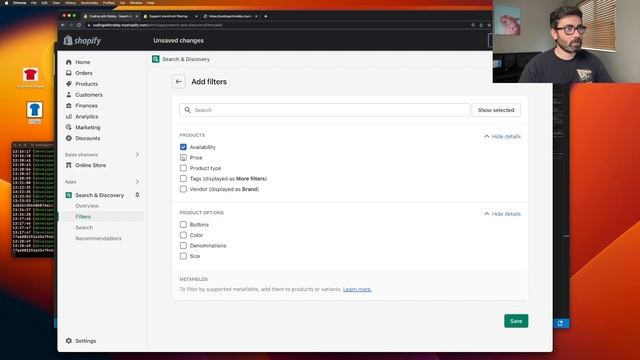
Task: Click the pin icon beside Search & Discovery
Action: 138,195
